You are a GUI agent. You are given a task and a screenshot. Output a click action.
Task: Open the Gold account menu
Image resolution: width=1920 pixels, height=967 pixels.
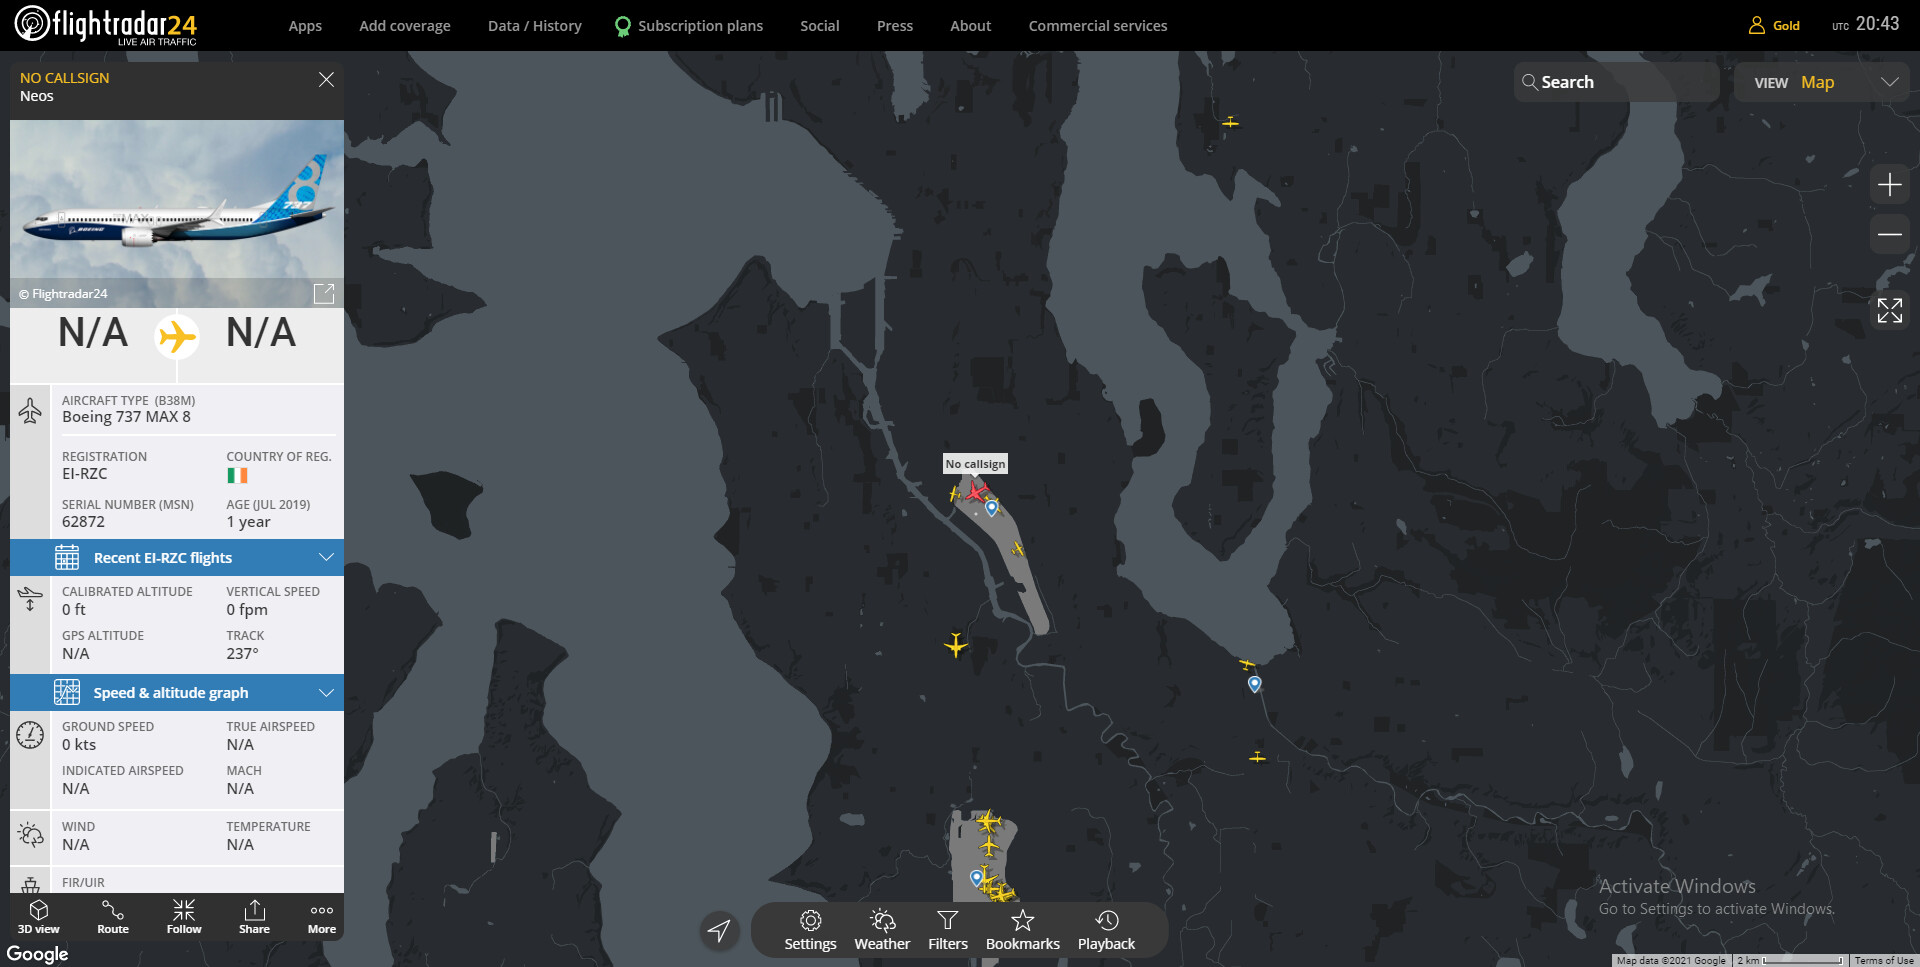tap(1774, 26)
